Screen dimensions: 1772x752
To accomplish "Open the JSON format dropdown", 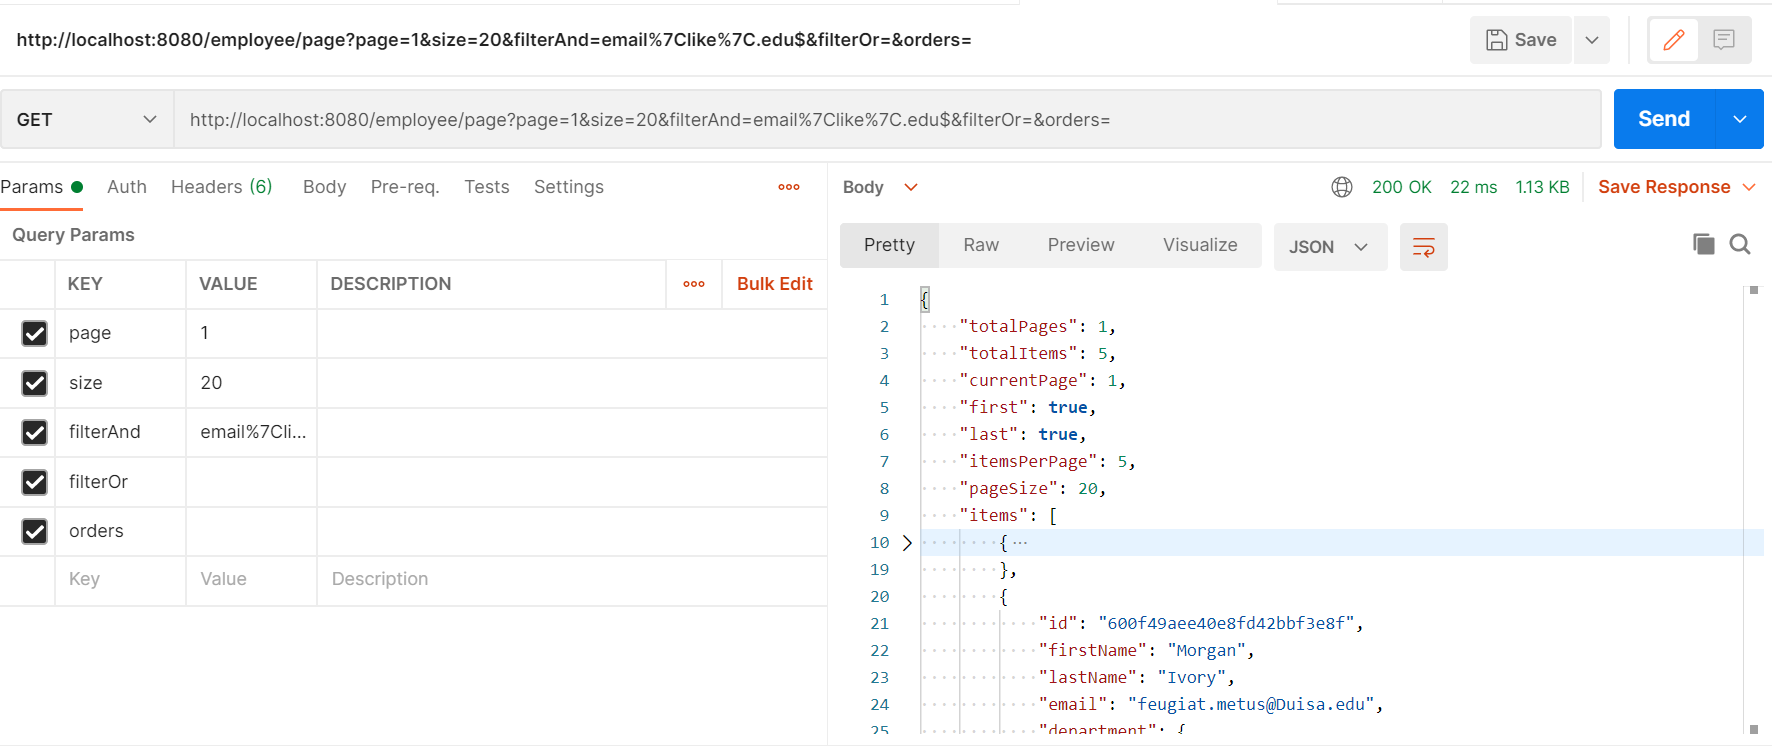I will 1329,247.
